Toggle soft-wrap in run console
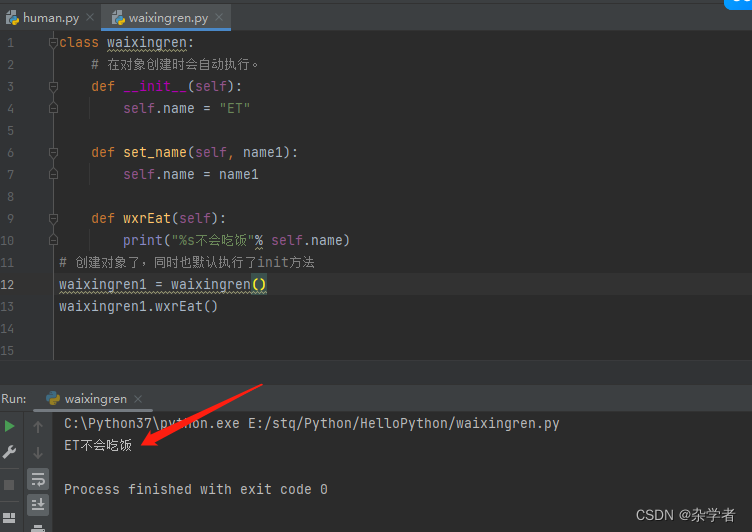 click(38, 479)
